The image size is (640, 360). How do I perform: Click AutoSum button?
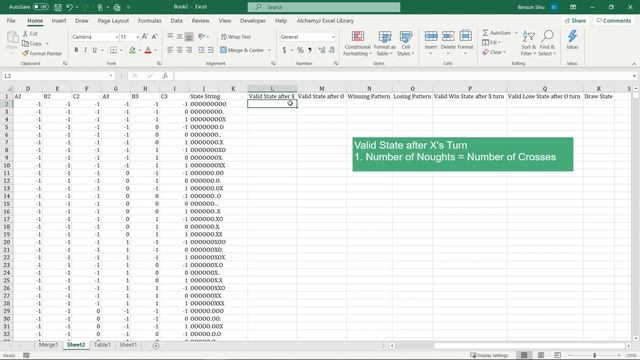497,33
